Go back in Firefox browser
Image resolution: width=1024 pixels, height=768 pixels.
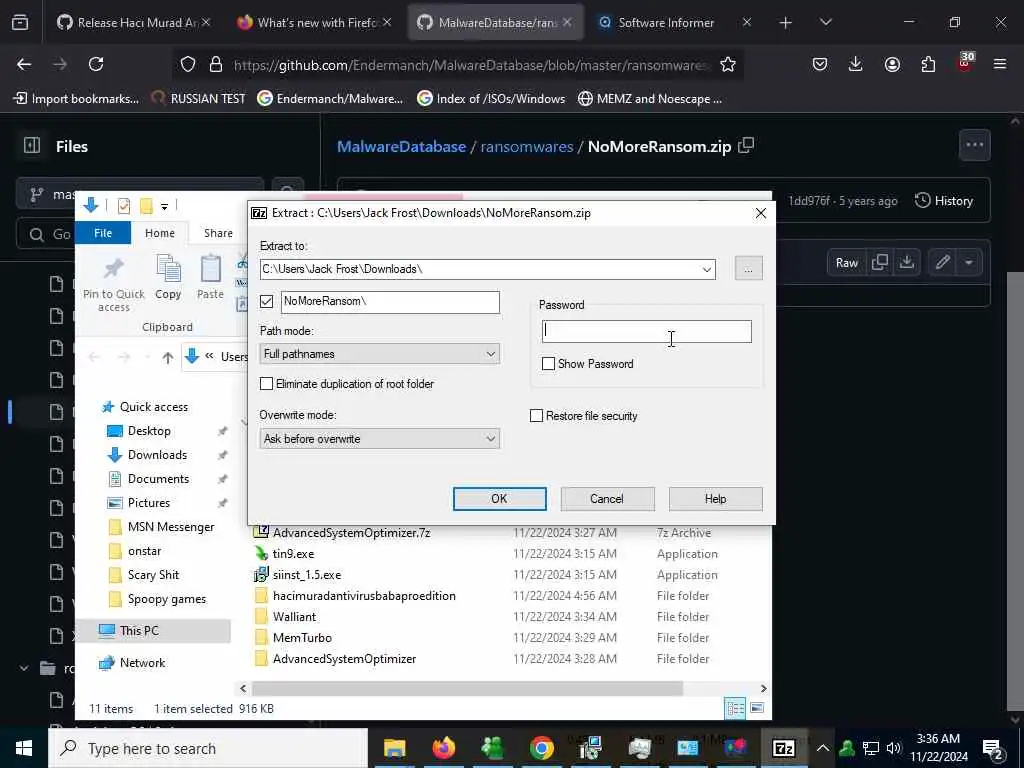pos(24,64)
